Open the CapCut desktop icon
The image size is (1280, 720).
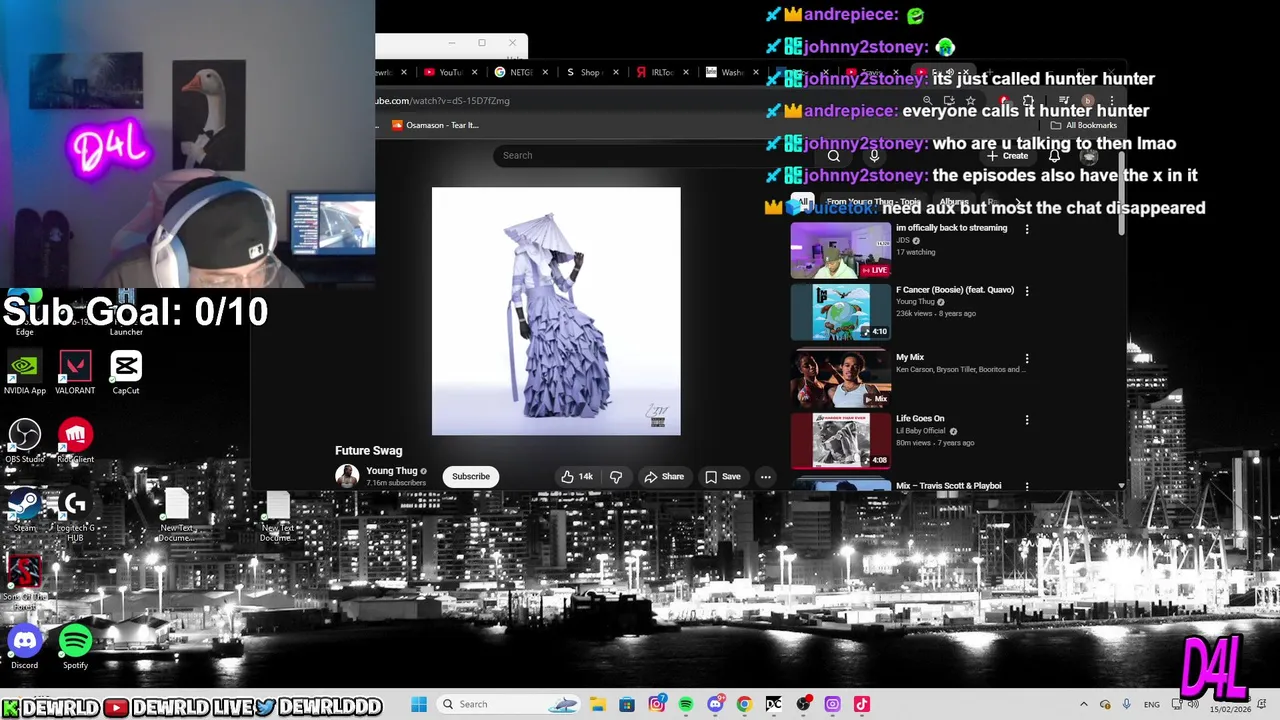(x=126, y=372)
